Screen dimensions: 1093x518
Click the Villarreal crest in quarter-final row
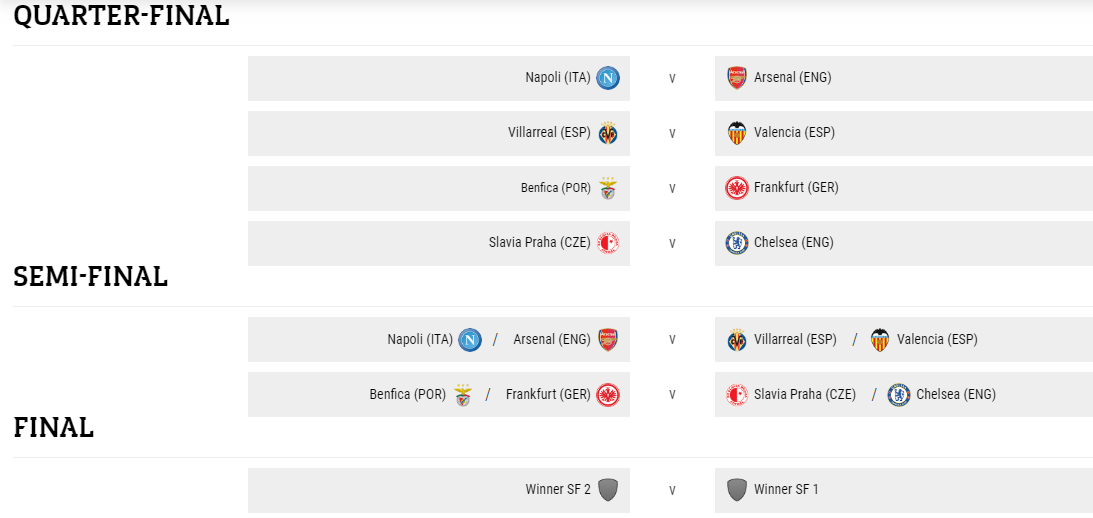(608, 132)
